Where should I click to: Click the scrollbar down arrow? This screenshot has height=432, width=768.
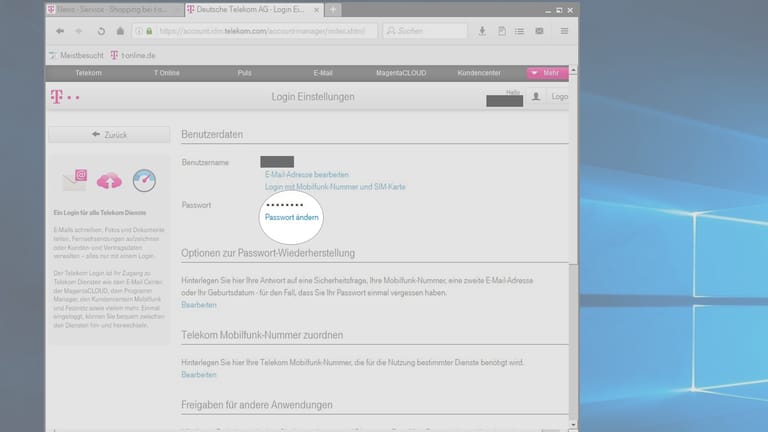point(573,425)
